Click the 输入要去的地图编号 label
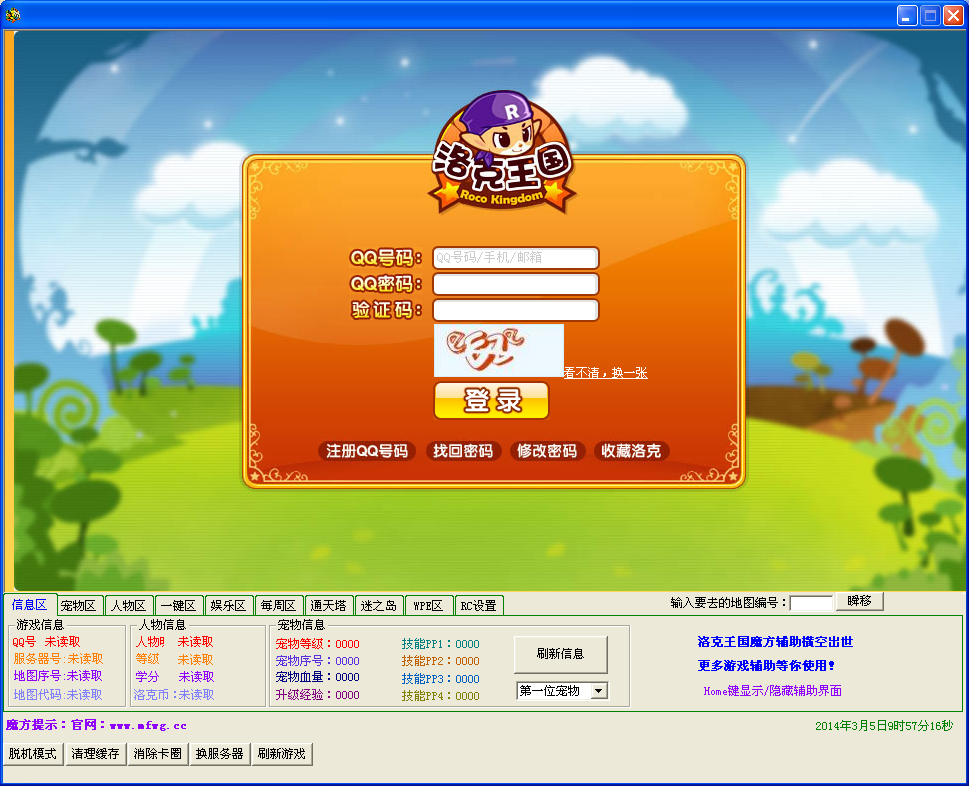The width and height of the screenshot is (969, 786). click(729, 602)
